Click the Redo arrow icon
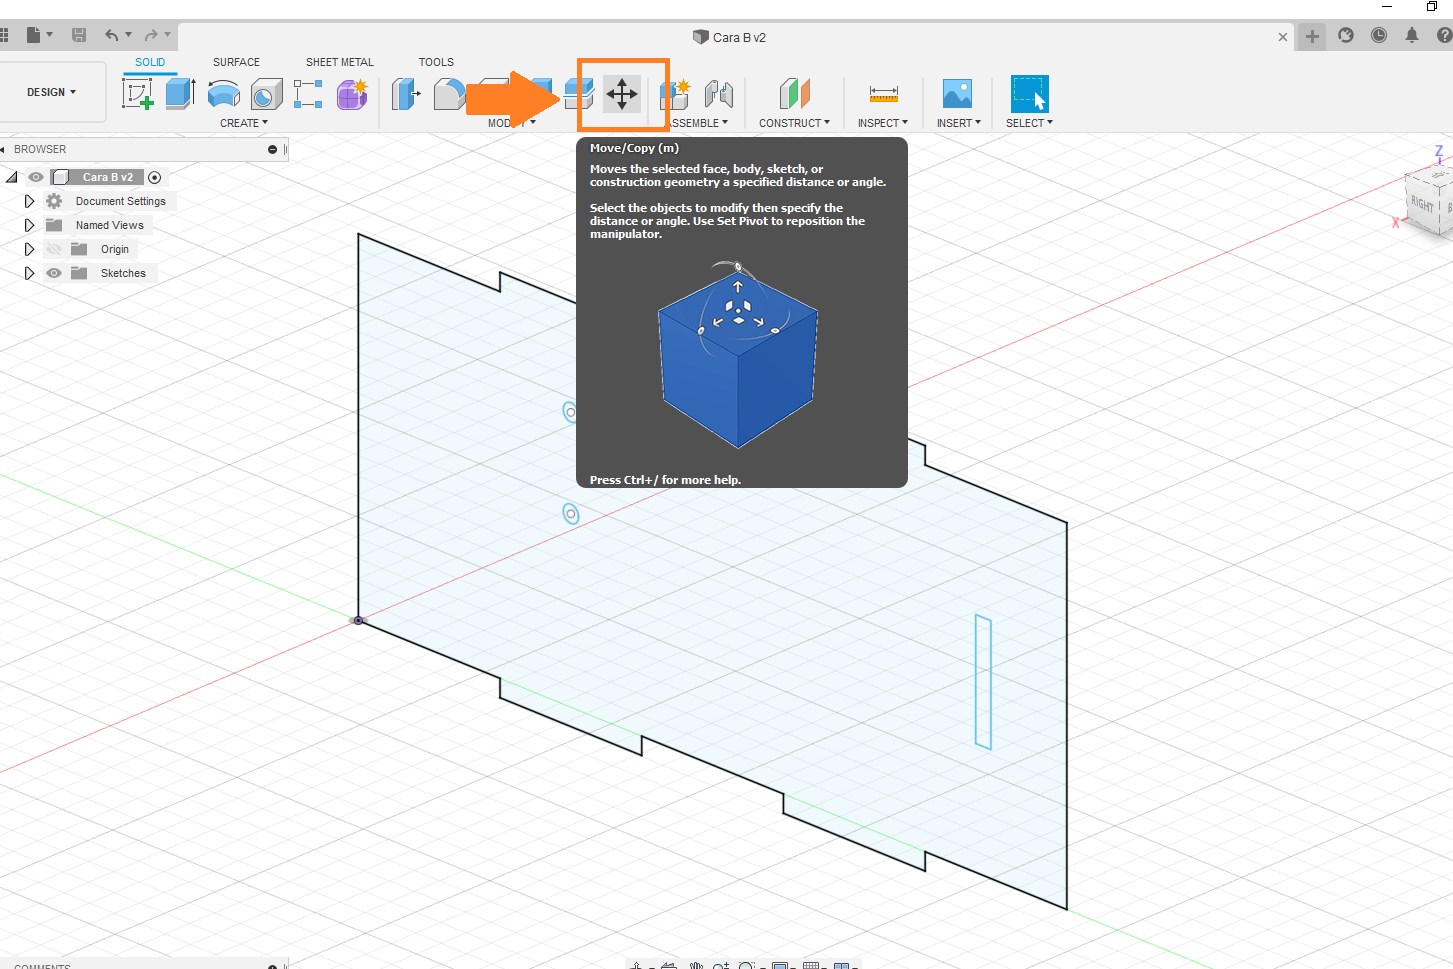Image resolution: width=1453 pixels, height=969 pixels. click(151, 36)
